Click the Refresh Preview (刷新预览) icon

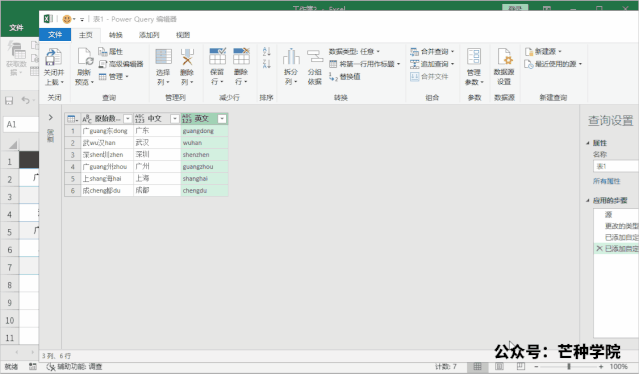tap(85, 57)
